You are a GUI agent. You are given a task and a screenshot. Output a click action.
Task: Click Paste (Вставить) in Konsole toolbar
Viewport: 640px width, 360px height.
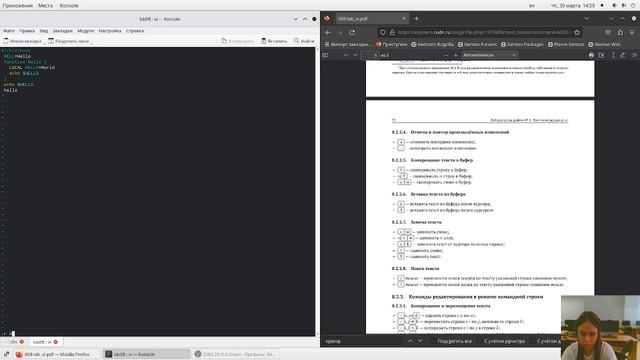tap(274, 41)
